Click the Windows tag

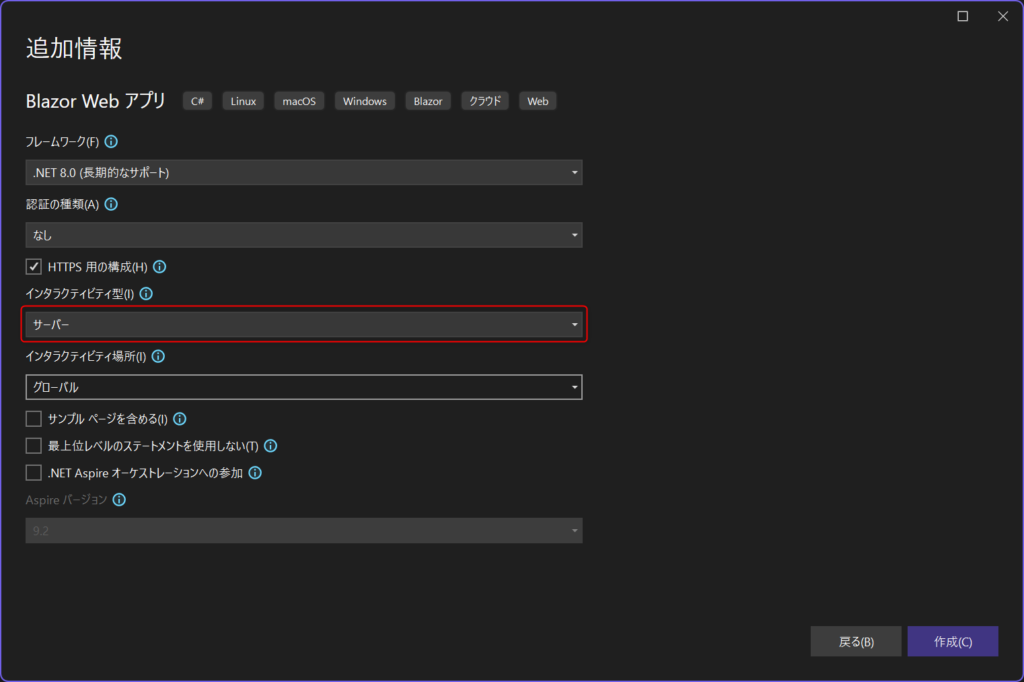click(x=364, y=101)
